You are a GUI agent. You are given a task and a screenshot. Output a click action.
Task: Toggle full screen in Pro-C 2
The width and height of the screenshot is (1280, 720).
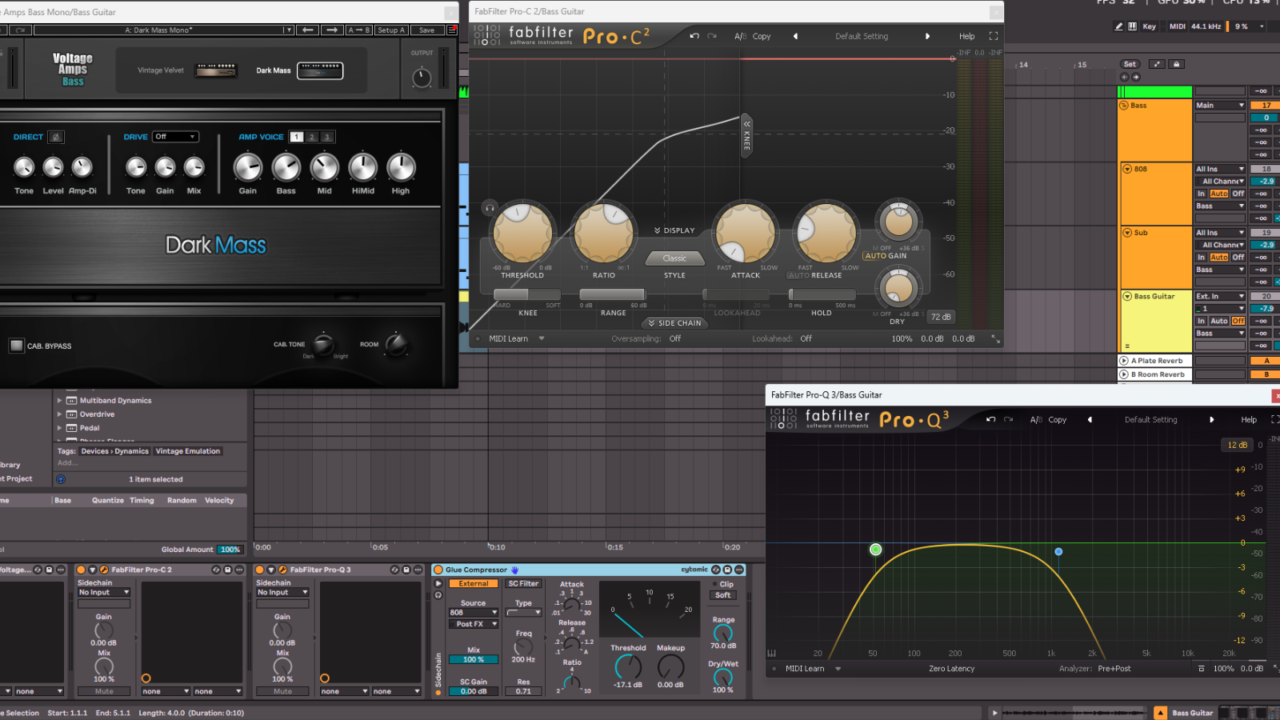(x=994, y=36)
